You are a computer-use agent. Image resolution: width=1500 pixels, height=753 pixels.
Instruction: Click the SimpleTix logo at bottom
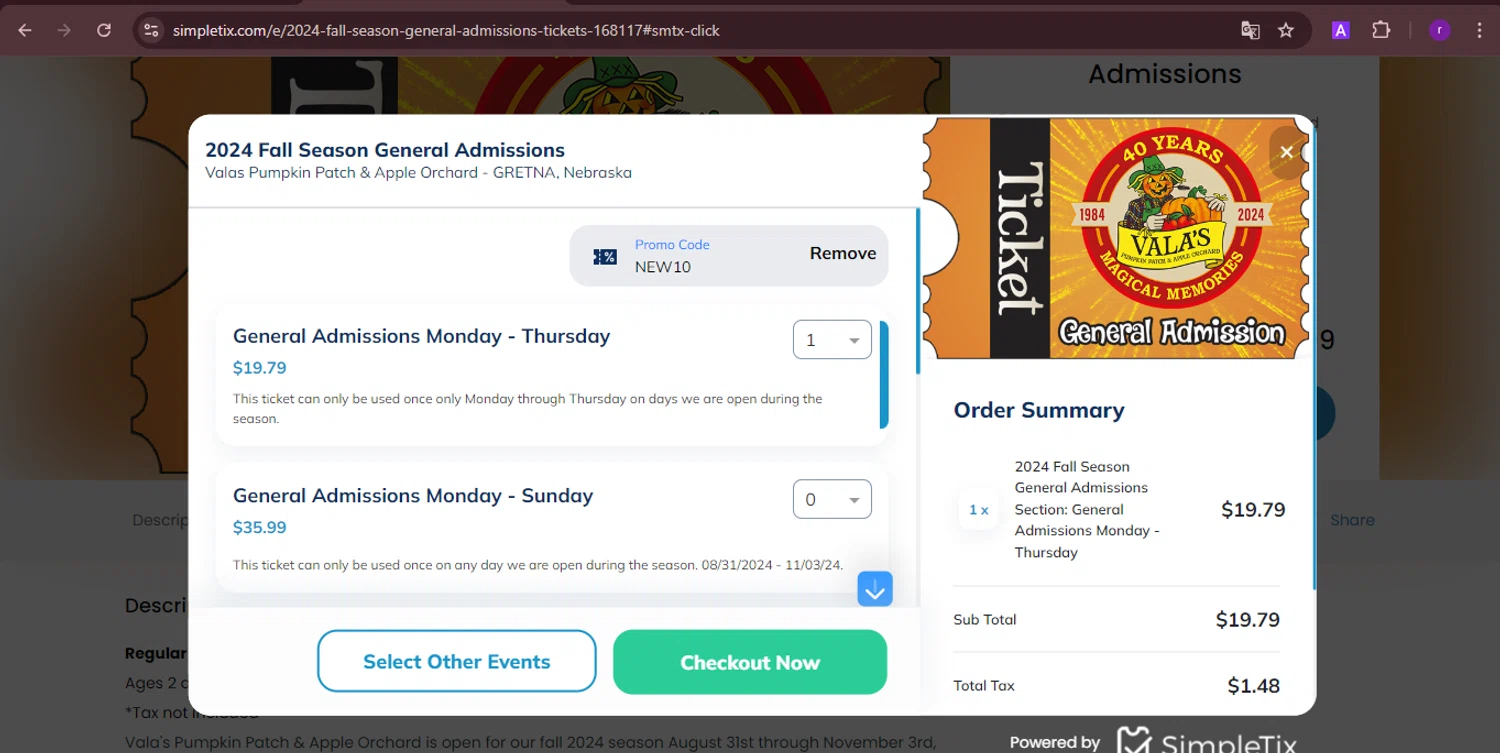(x=1206, y=742)
